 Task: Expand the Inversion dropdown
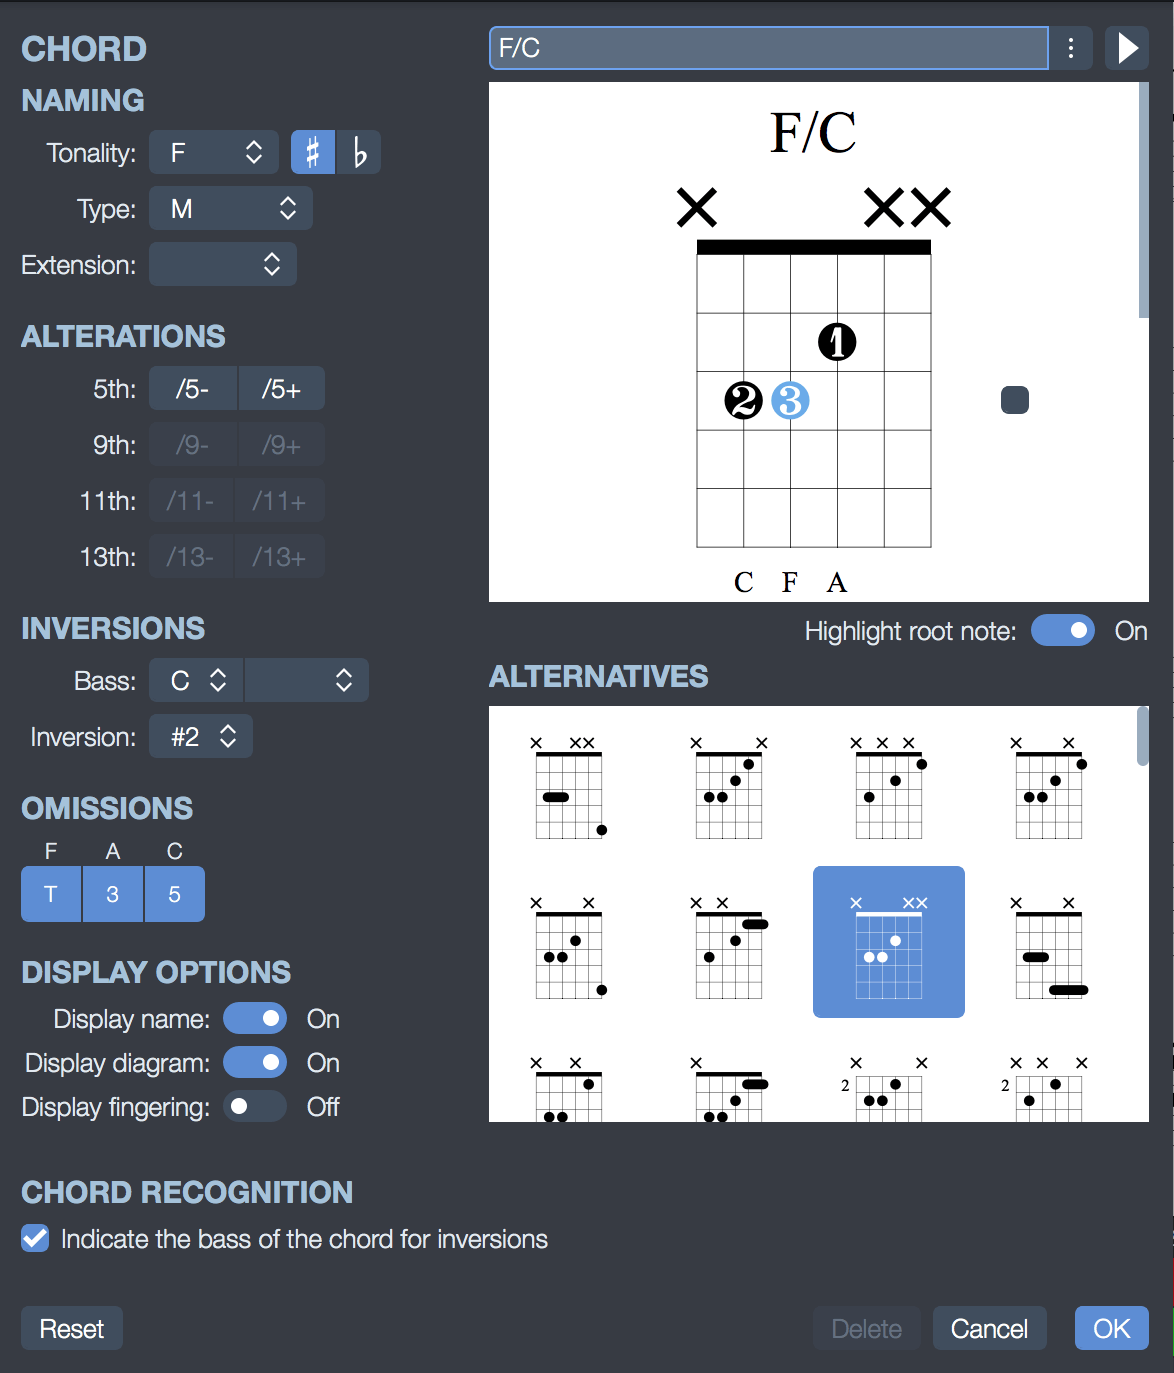(x=201, y=737)
